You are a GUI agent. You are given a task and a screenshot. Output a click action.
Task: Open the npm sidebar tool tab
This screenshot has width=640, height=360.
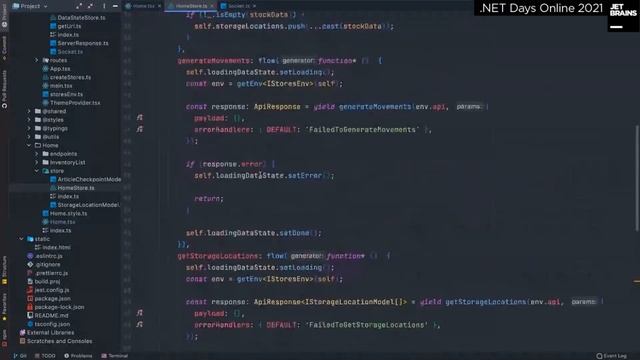[4, 338]
